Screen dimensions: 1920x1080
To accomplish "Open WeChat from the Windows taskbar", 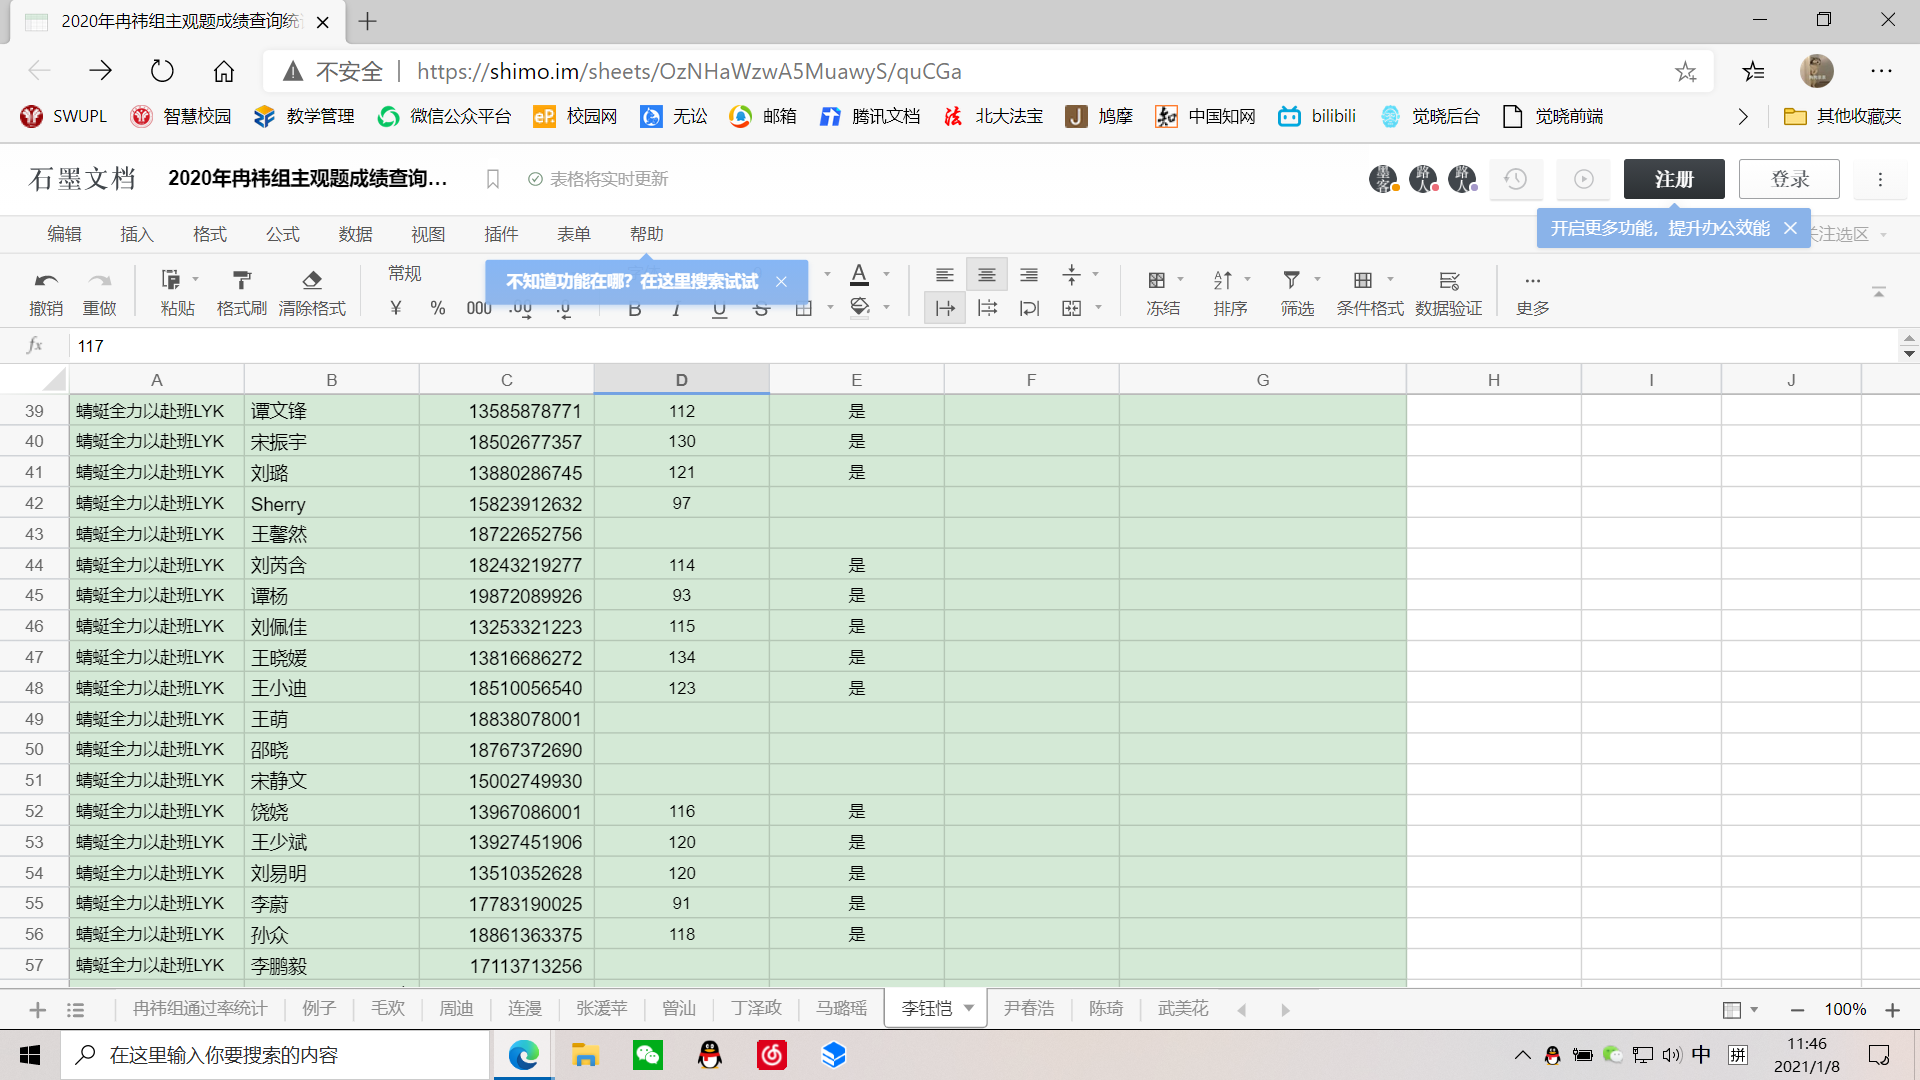I will [x=647, y=1055].
